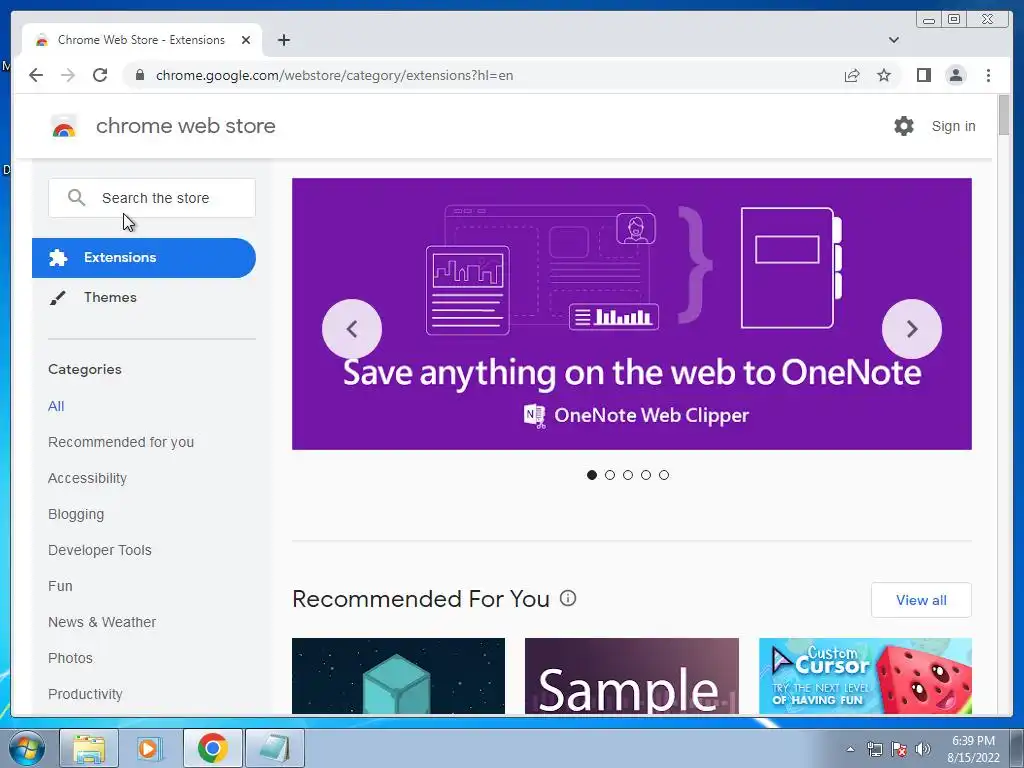Open the Custom Cursor extension thumbnail
Viewport: 1024px width, 768px height.
pos(865,676)
